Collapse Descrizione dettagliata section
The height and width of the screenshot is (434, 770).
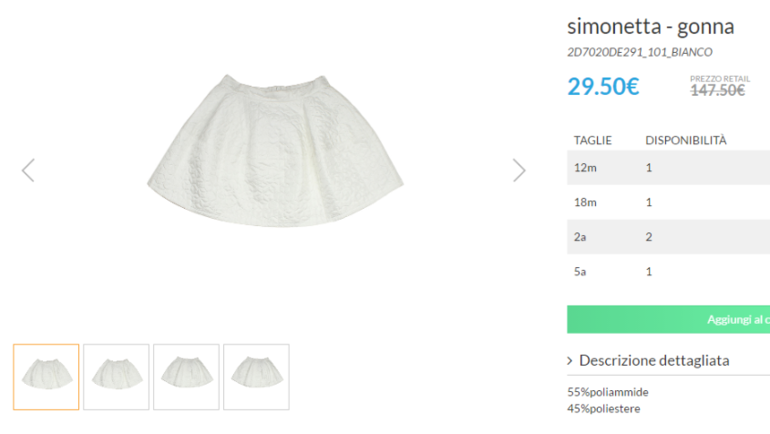pyautogui.click(x=654, y=360)
